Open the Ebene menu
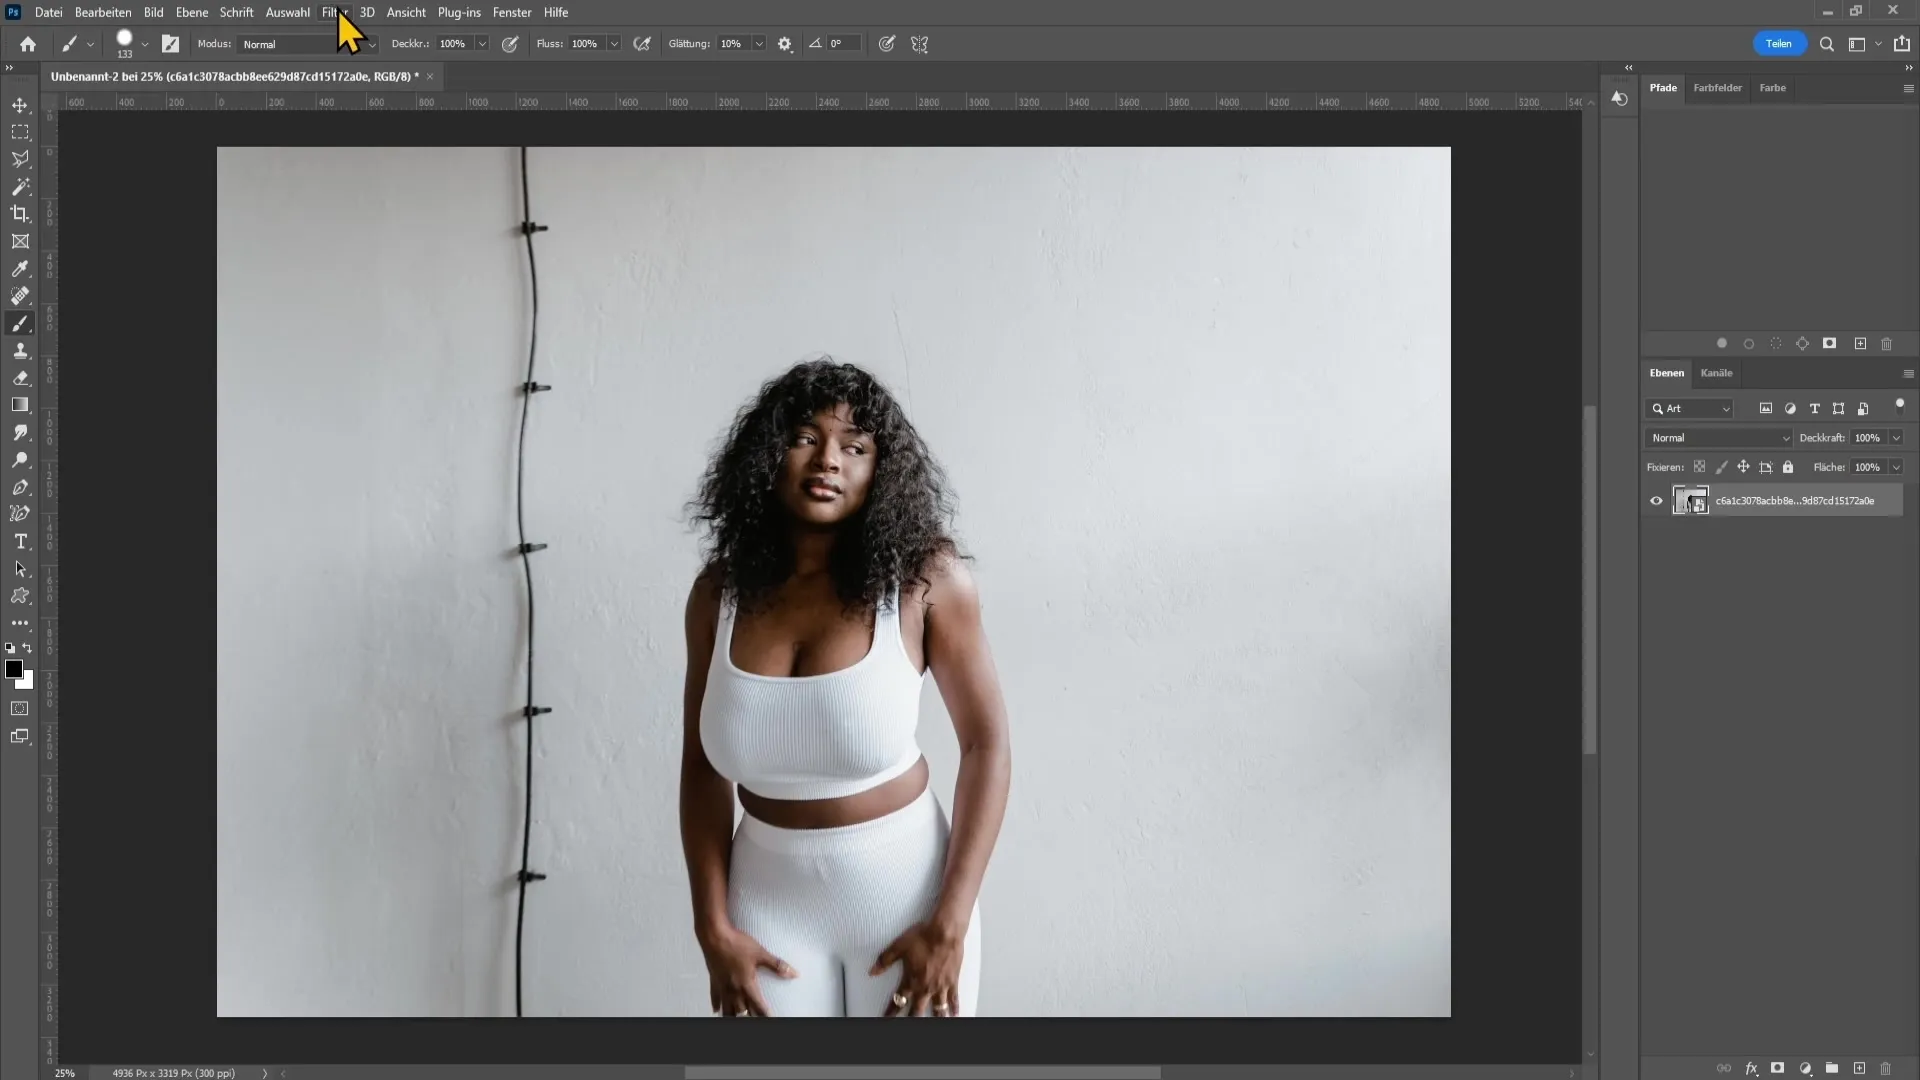Viewport: 1920px width, 1080px height. click(191, 12)
